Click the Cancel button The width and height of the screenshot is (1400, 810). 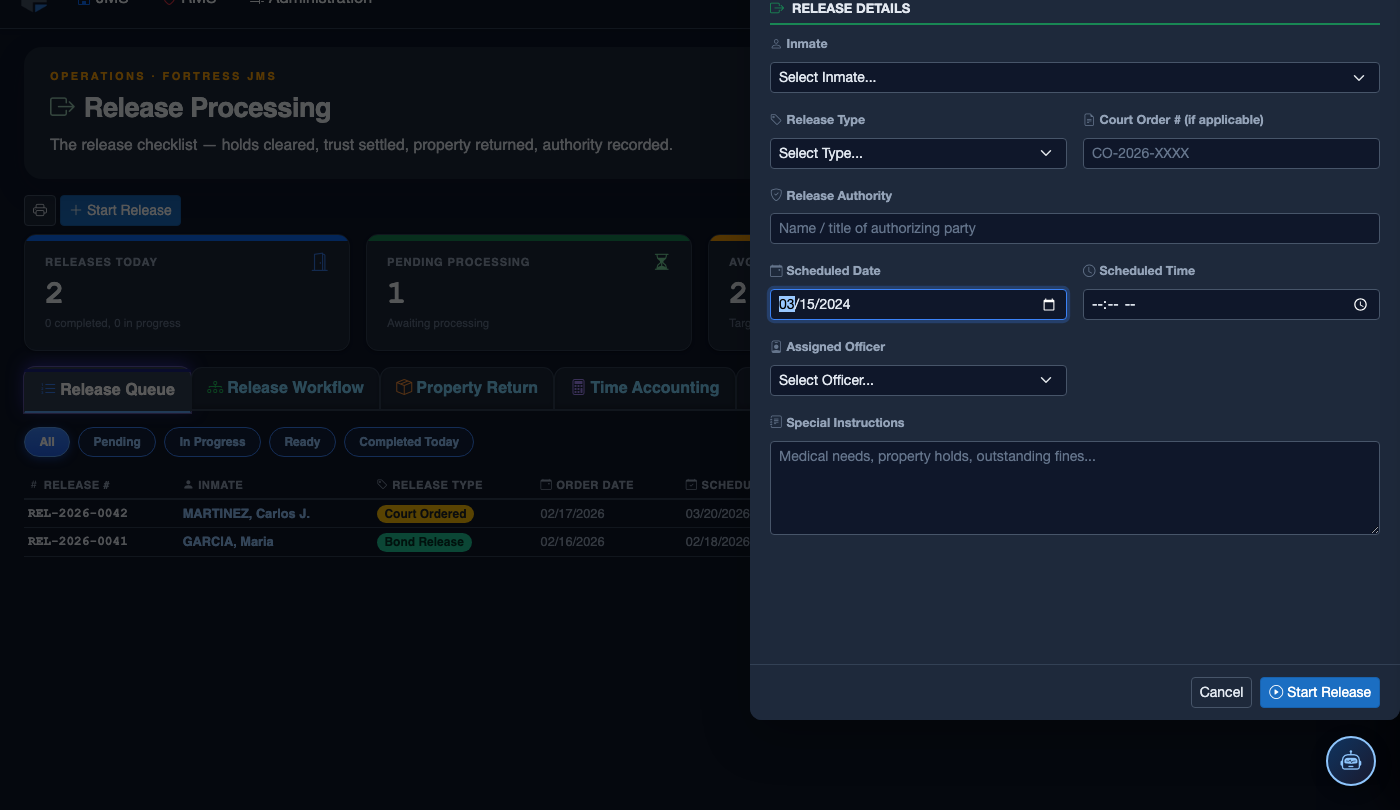(1221, 692)
